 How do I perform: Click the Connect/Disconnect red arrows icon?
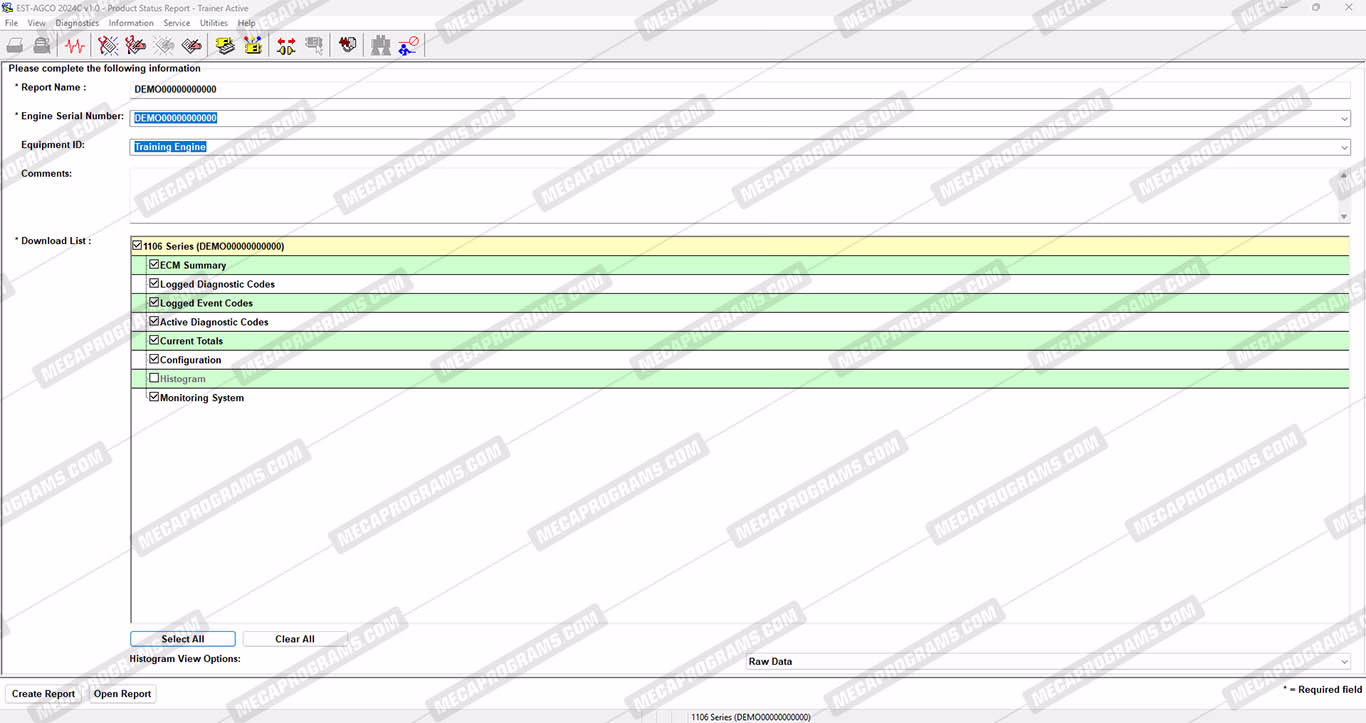point(286,45)
